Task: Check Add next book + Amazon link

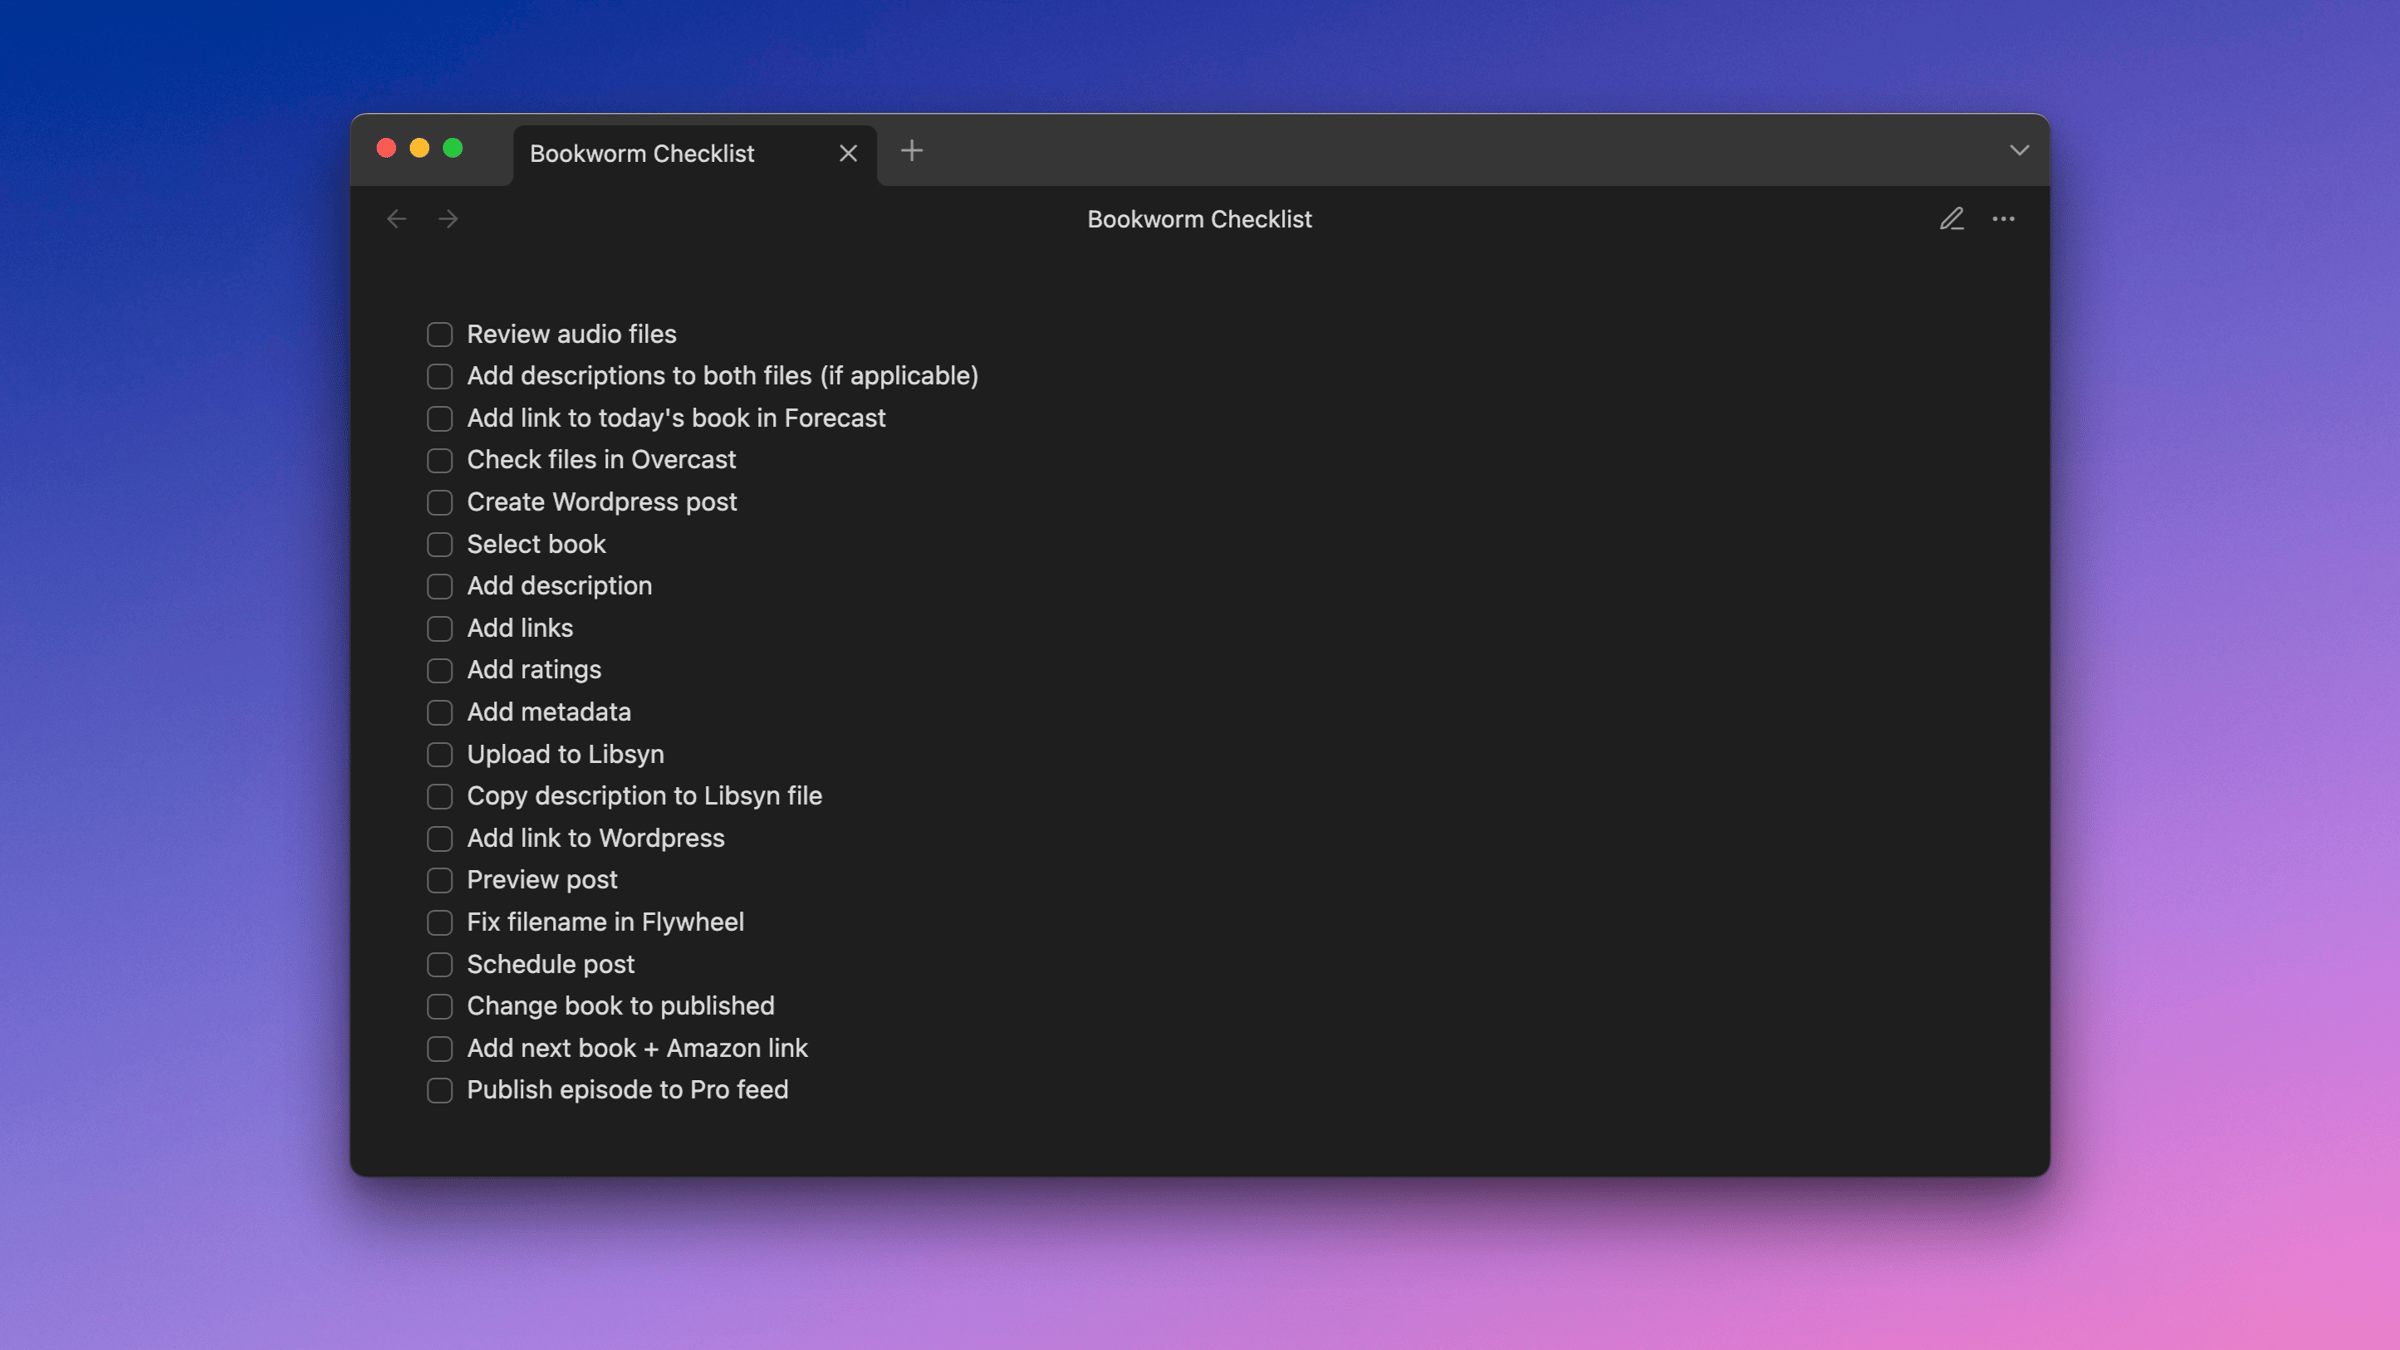Action: click(x=439, y=1048)
